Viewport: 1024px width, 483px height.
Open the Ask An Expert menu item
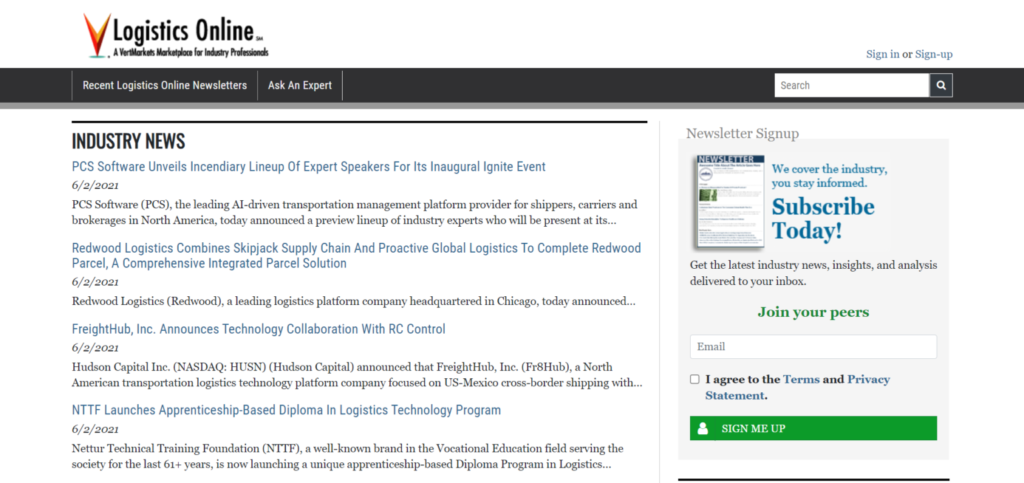300,86
